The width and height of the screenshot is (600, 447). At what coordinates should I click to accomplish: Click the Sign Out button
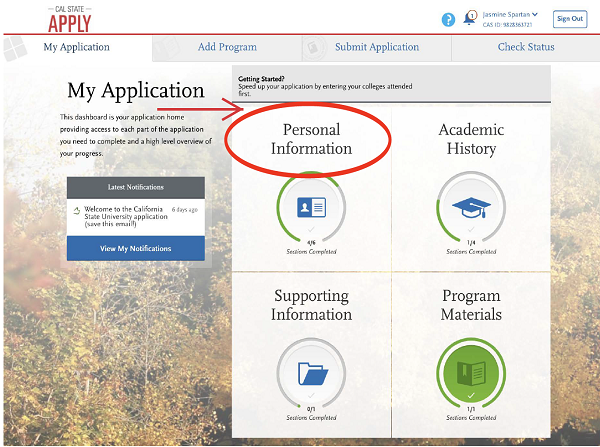pyautogui.click(x=570, y=19)
